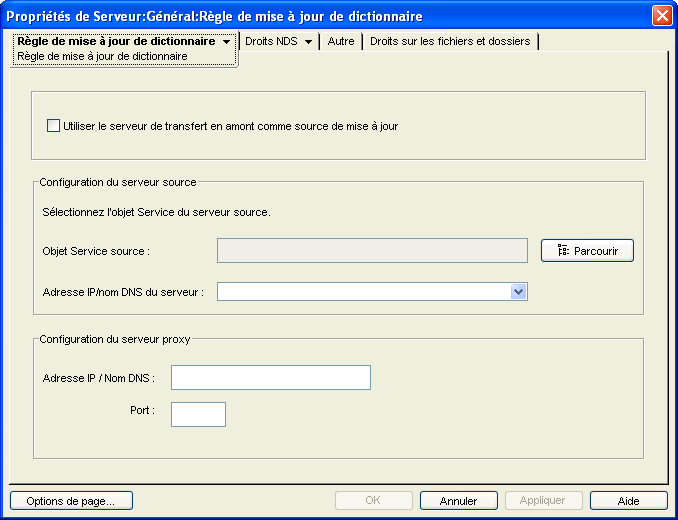This screenshot has height=520, width=678.
Task: Click the proxy Port input field
Action: pos(198,414)
